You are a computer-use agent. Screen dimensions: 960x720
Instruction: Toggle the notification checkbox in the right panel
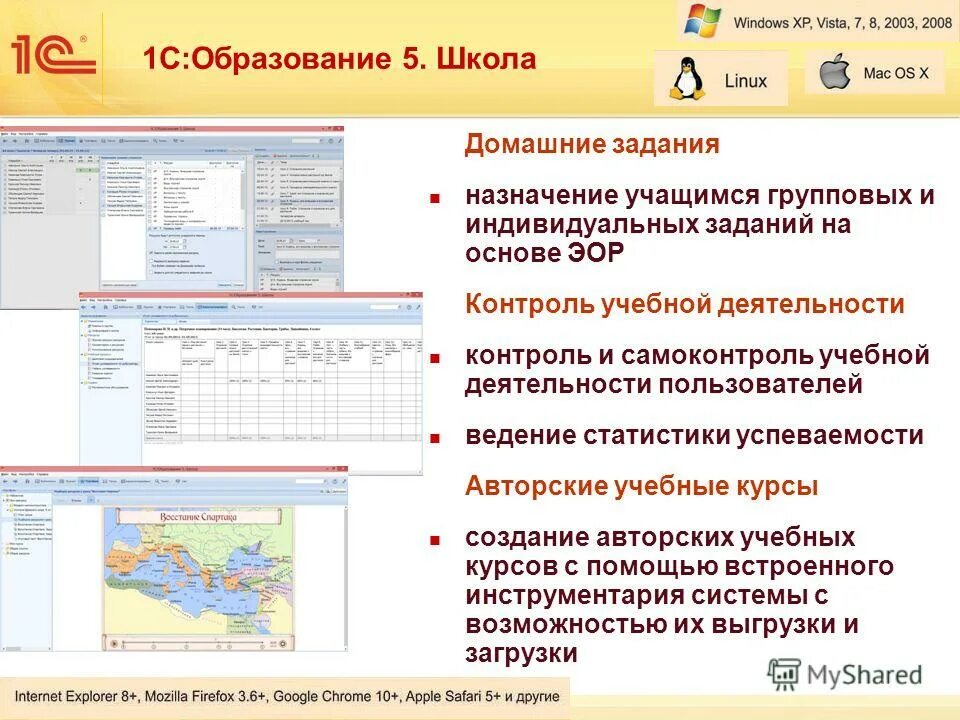277,262
